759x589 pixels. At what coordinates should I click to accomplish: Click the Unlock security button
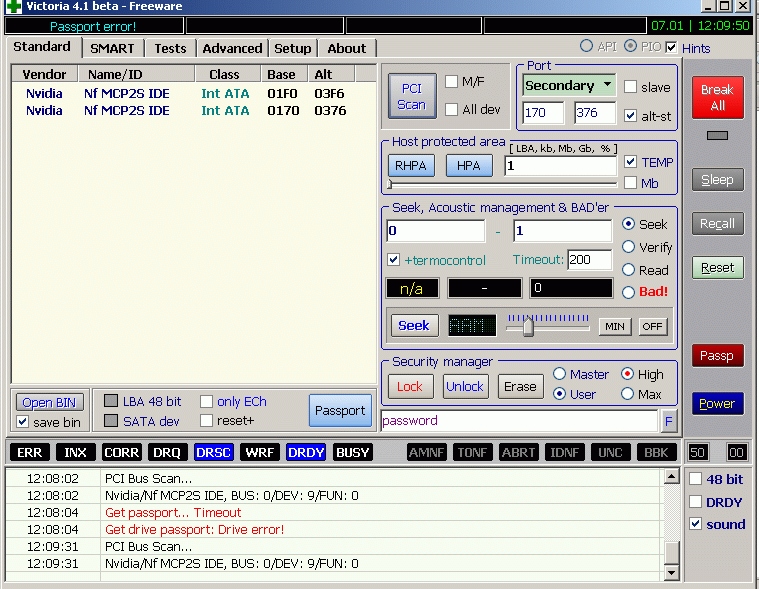click(465, 387)
